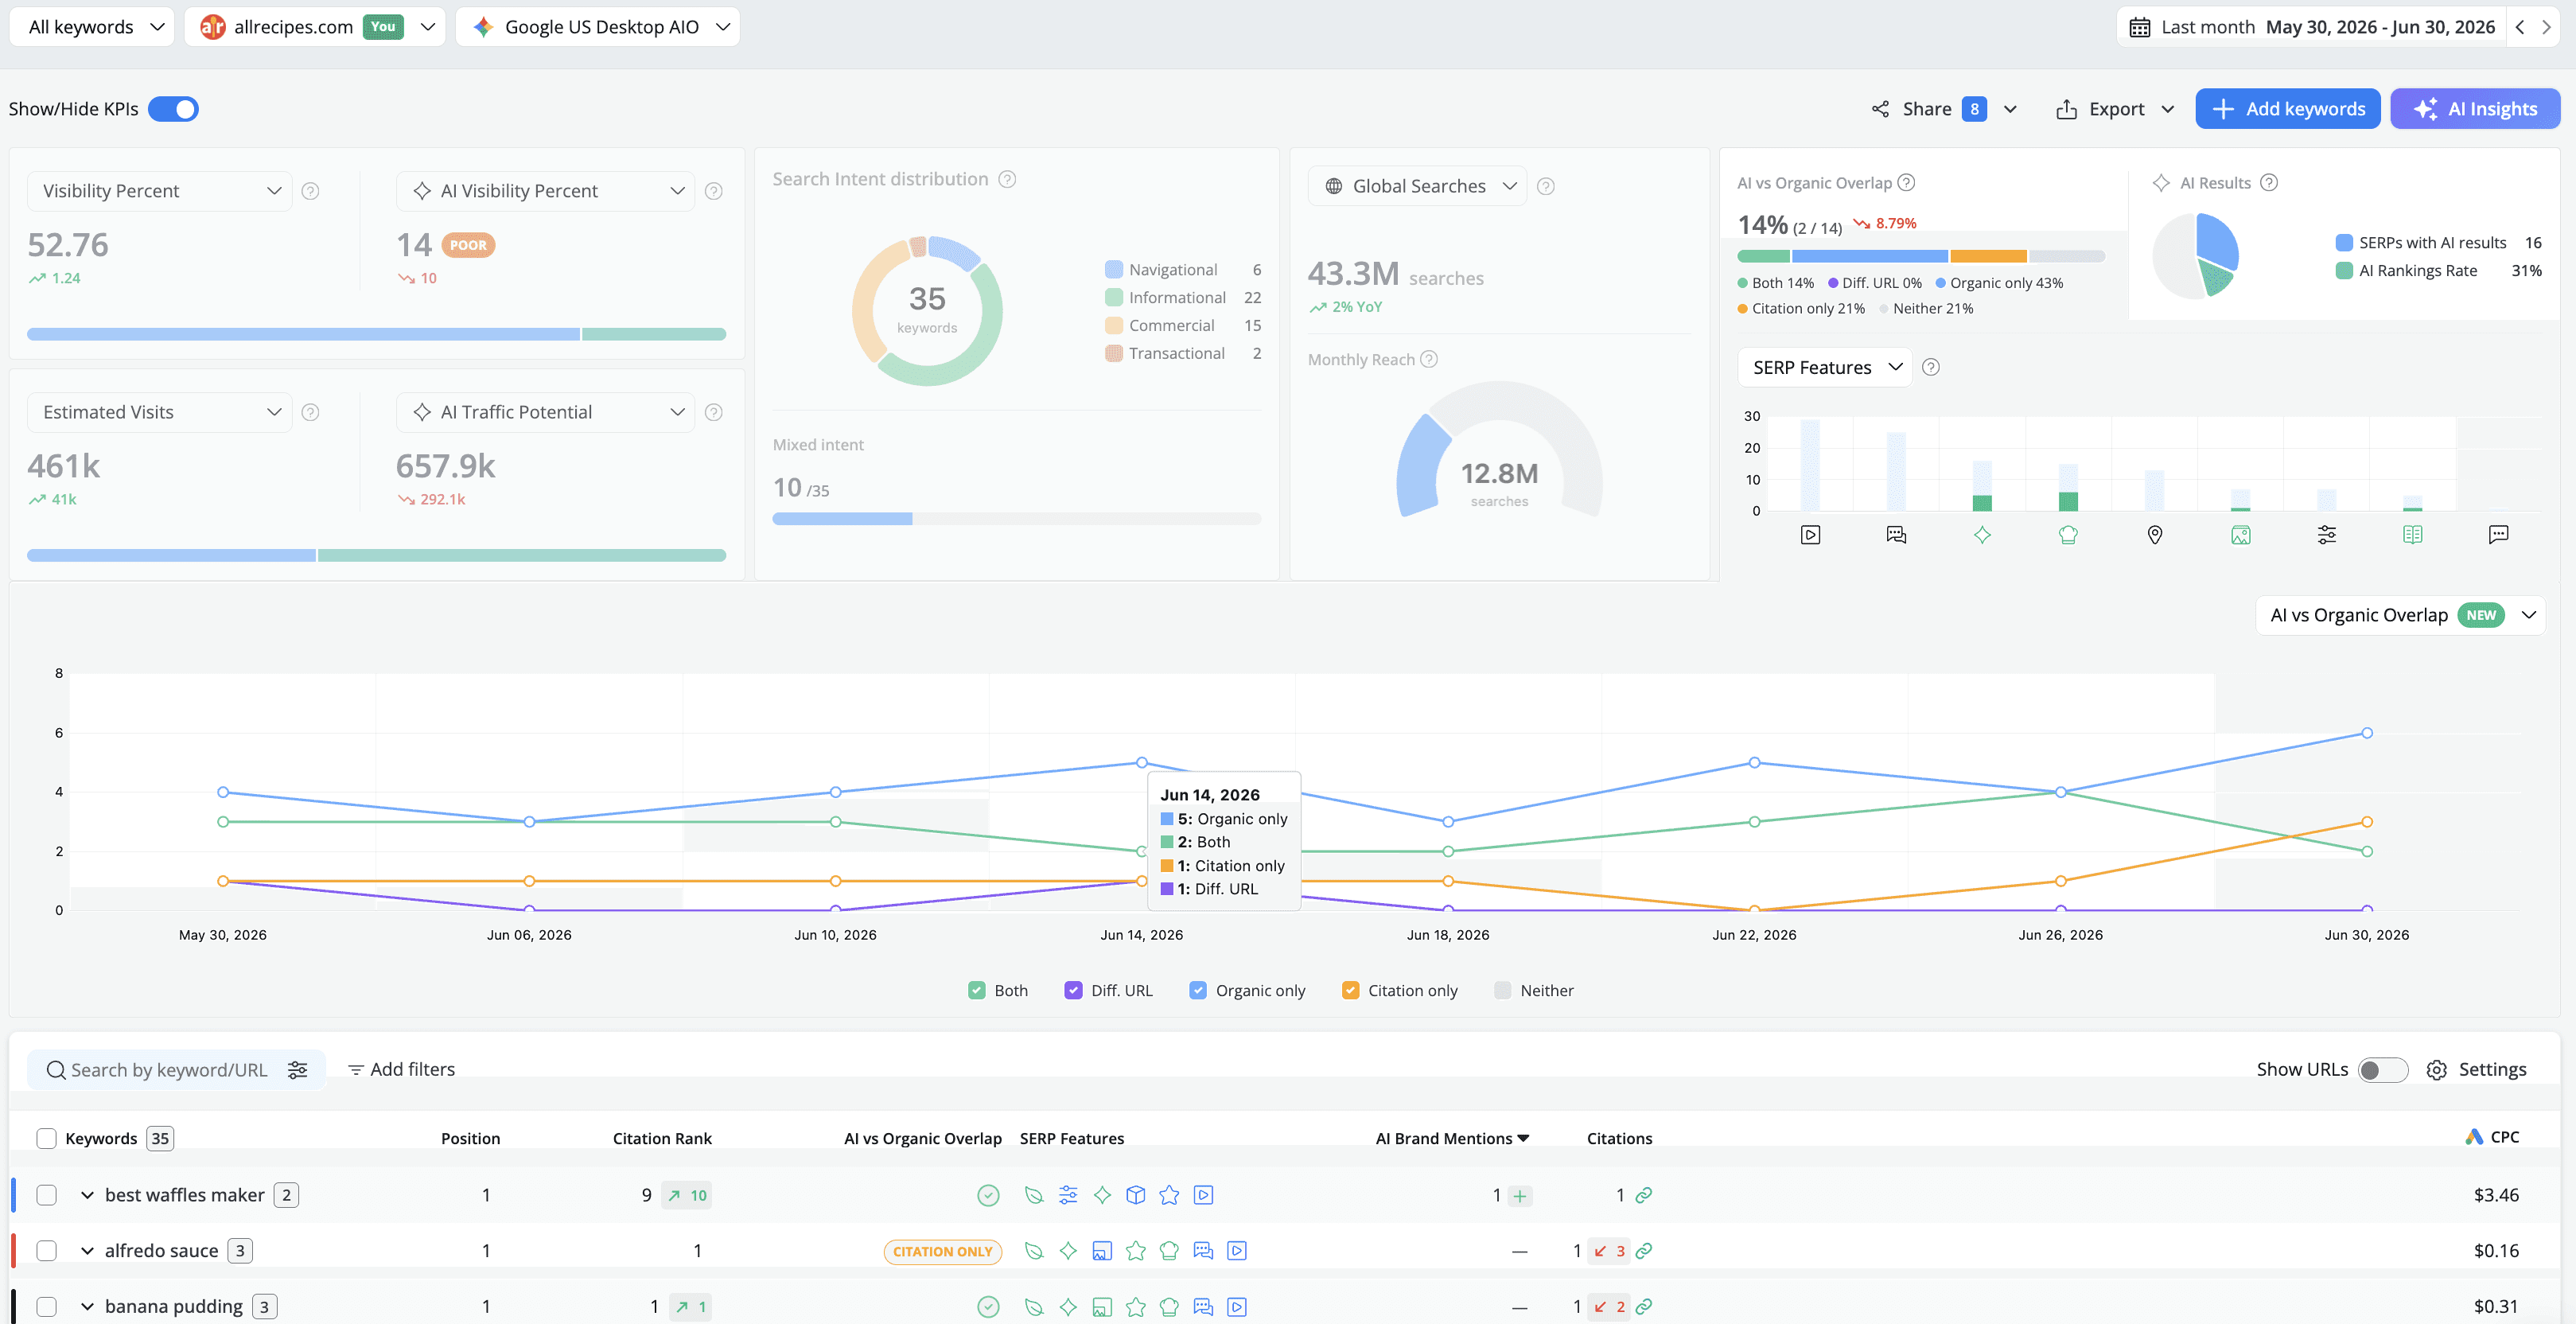
Task: Click citation link icon in best waffles maker row
Action: pyautogui.click(x=1644, y=1195)
